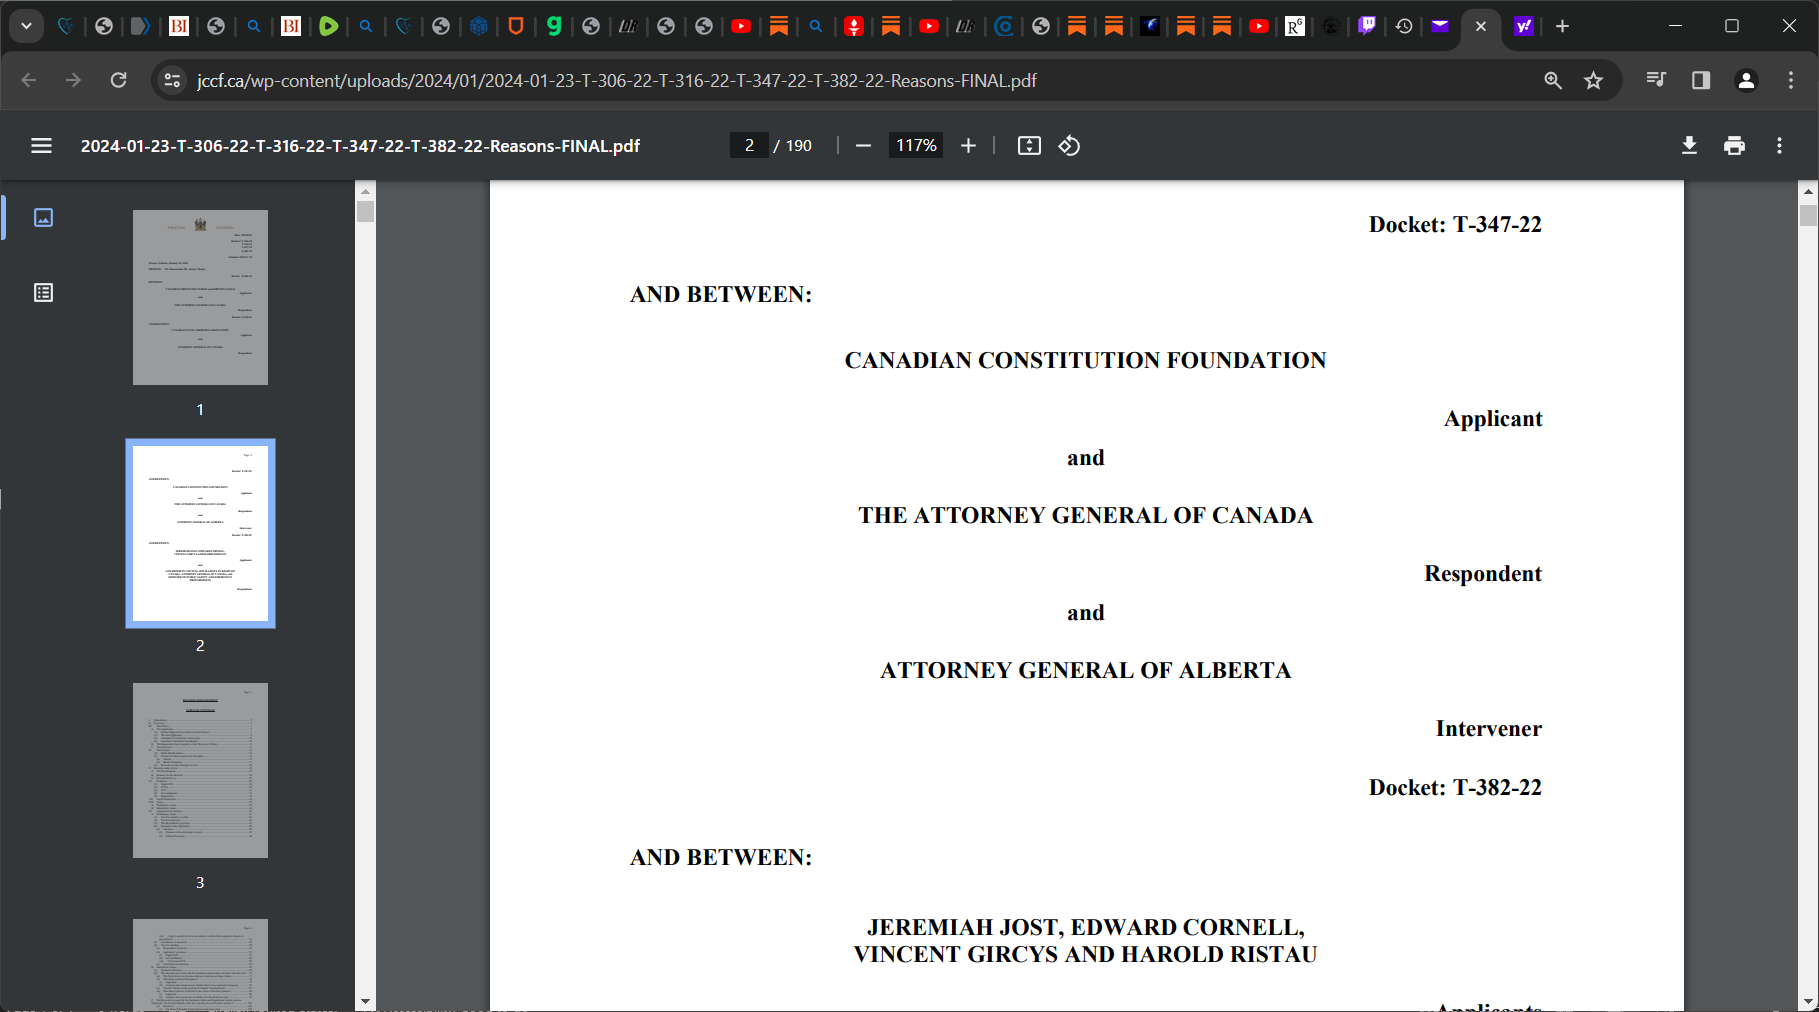Click the word 'Respondent'
The image size is (1819, 1012).
tap(1483, 573)
